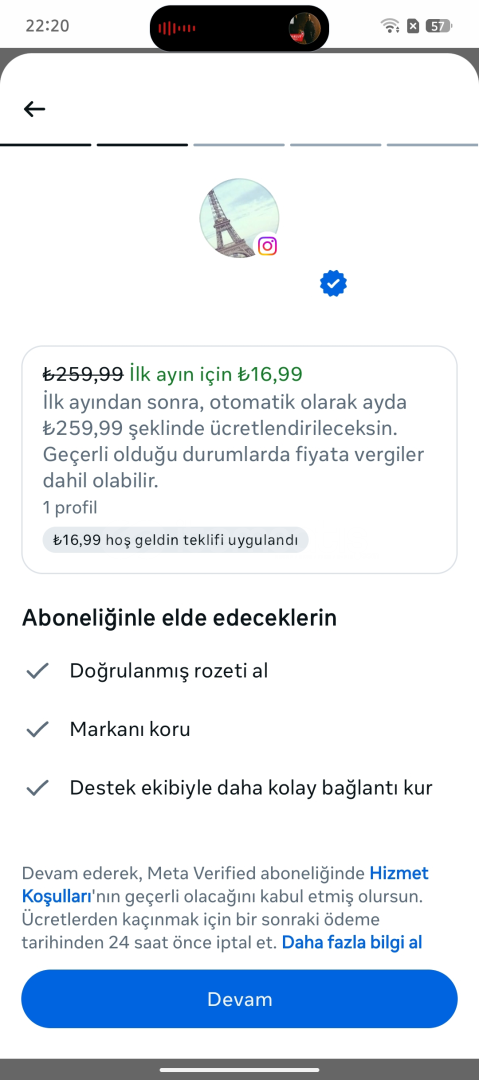Tap the checkmark beside Destek ekibiyle bağlantı

point(37,788)
